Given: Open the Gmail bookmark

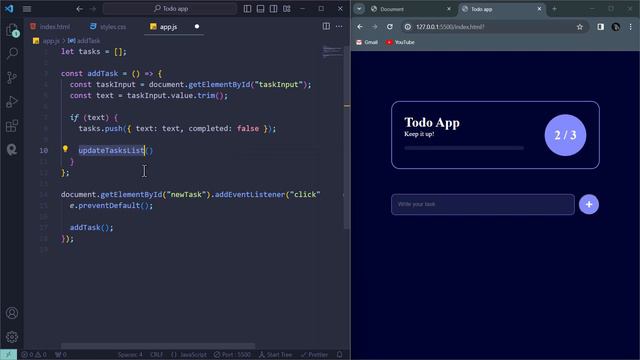Looking at the screenshot, I should click(367, 42).
